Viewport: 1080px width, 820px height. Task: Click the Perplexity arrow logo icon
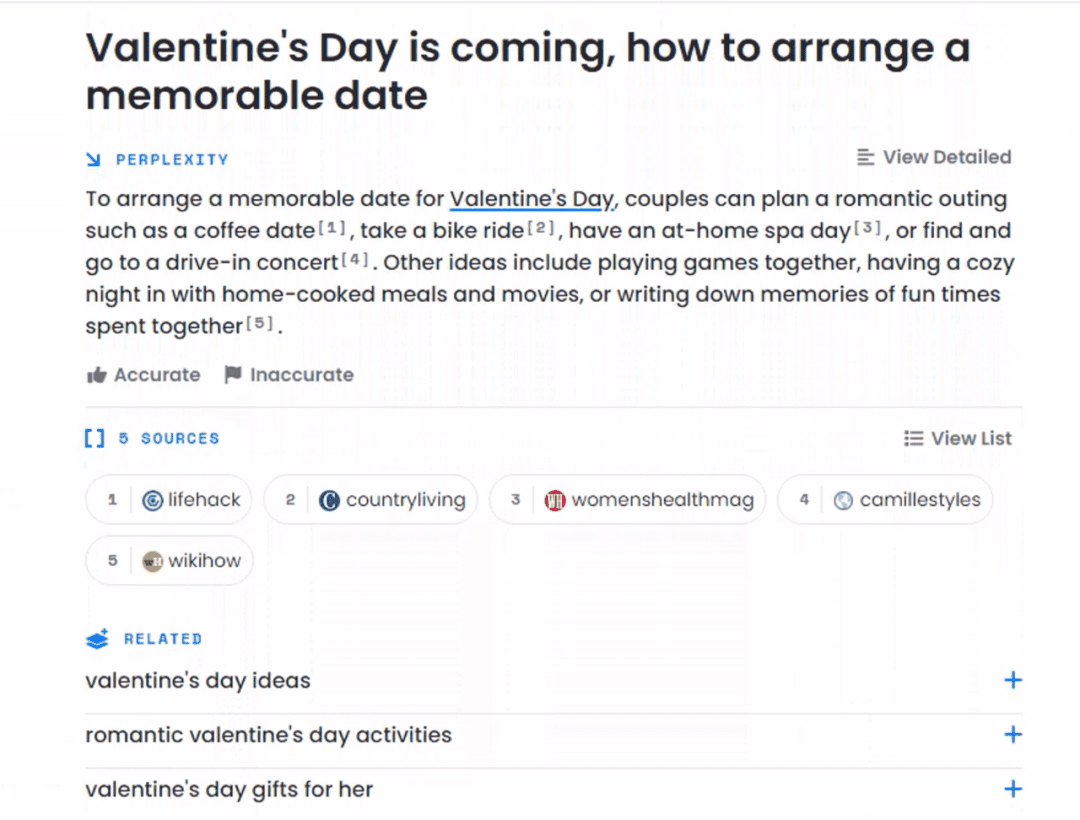94,159
